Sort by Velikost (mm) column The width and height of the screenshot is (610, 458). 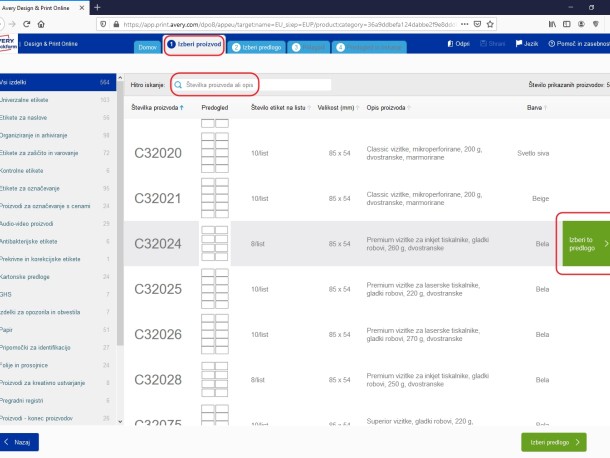(x=338, y=107)
